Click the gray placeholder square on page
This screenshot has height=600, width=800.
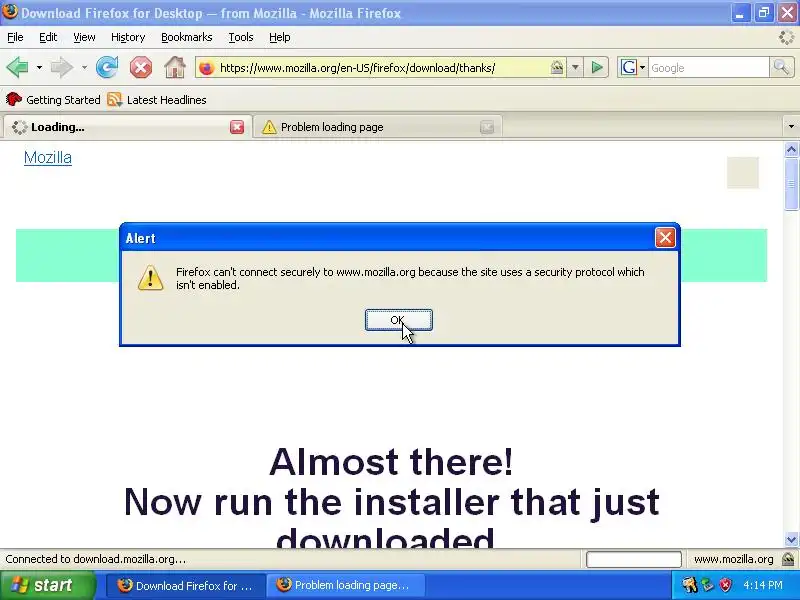tap(742, 172)
